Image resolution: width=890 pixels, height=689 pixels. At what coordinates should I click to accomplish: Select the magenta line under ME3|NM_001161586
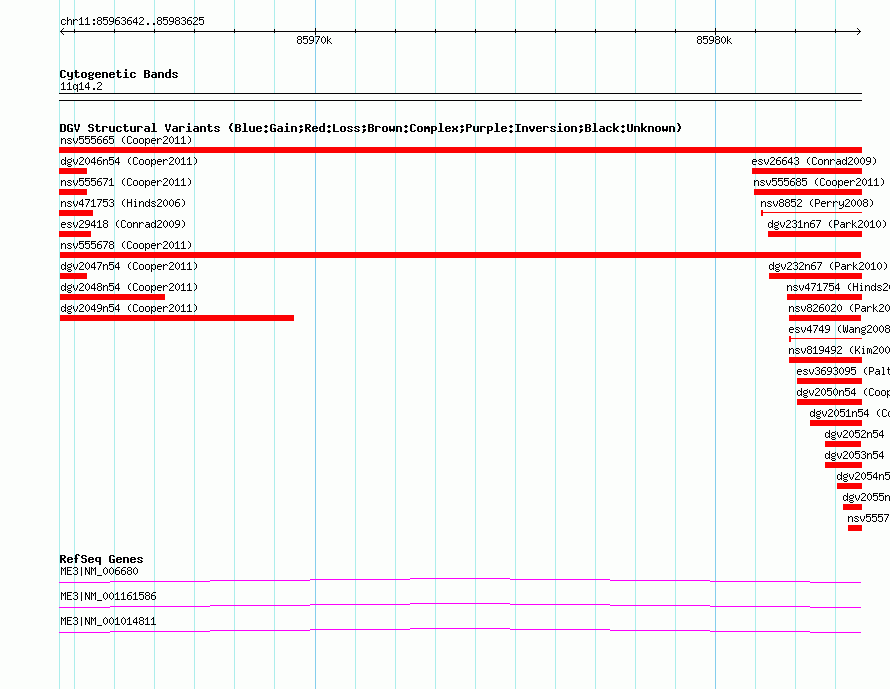(460, 605)
